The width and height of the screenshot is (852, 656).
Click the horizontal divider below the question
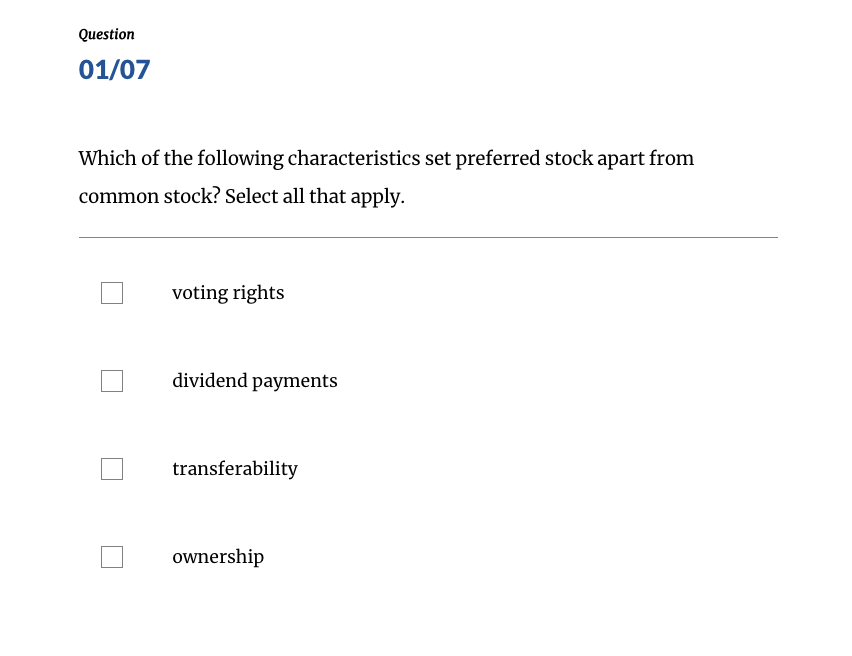[428, 236]
